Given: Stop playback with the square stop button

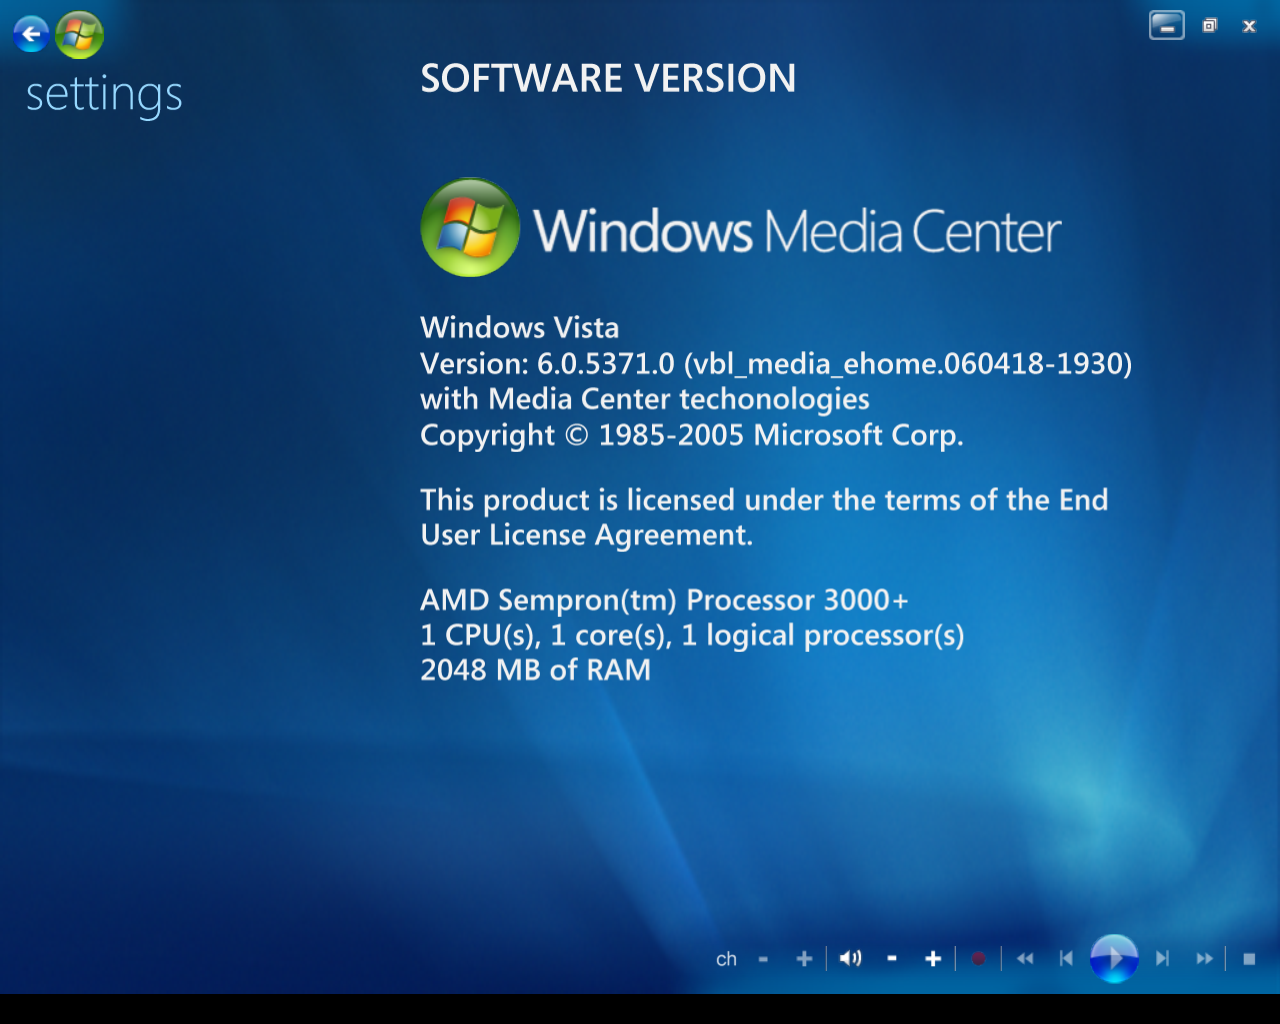Looking at the screenshot, I should pyautogui.click(x=1249, y=959).
